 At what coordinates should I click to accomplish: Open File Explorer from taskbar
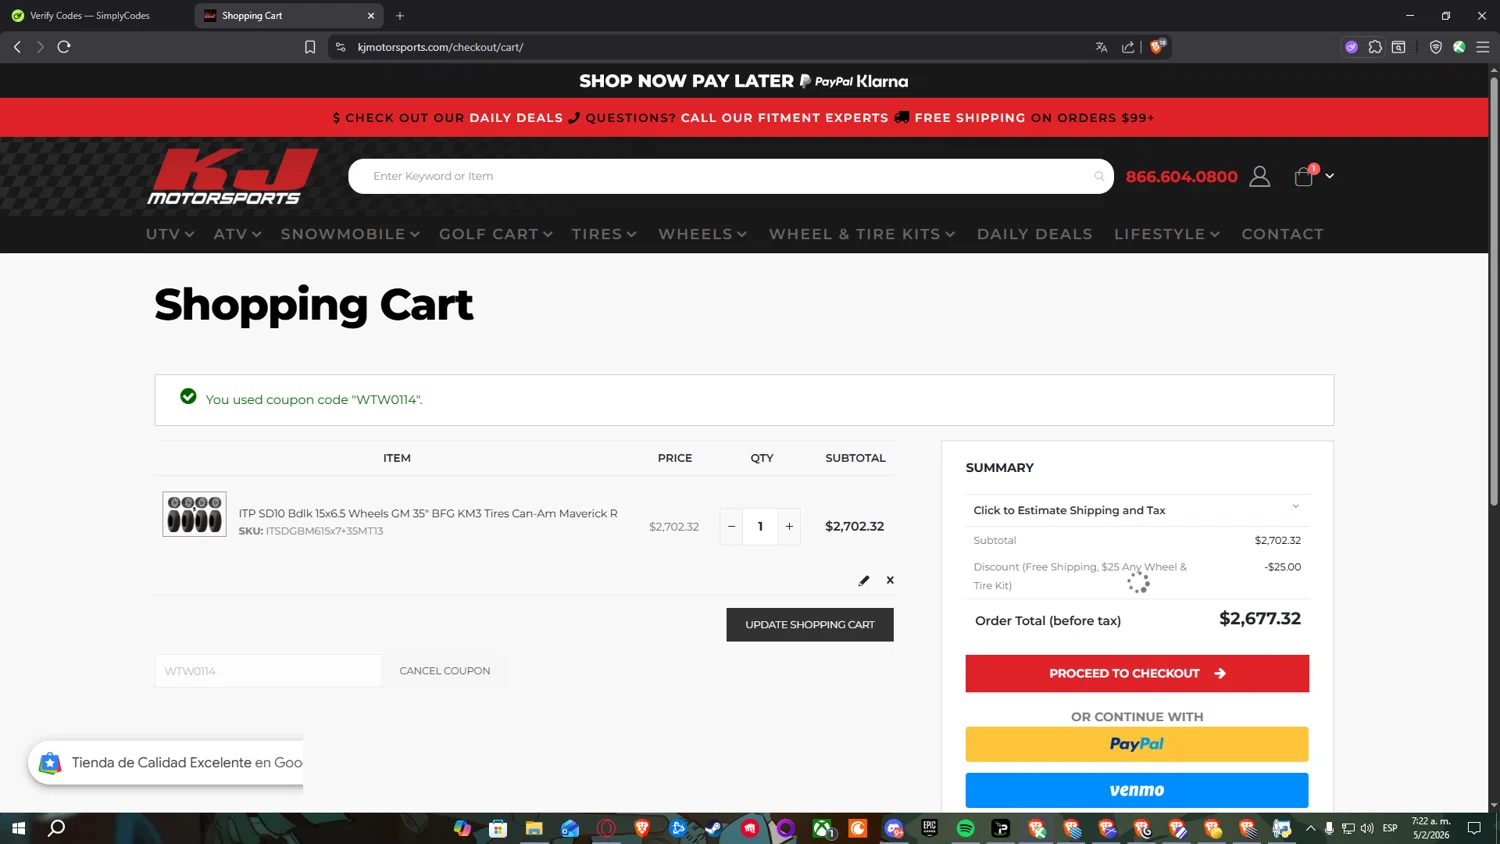pos(534,828)
